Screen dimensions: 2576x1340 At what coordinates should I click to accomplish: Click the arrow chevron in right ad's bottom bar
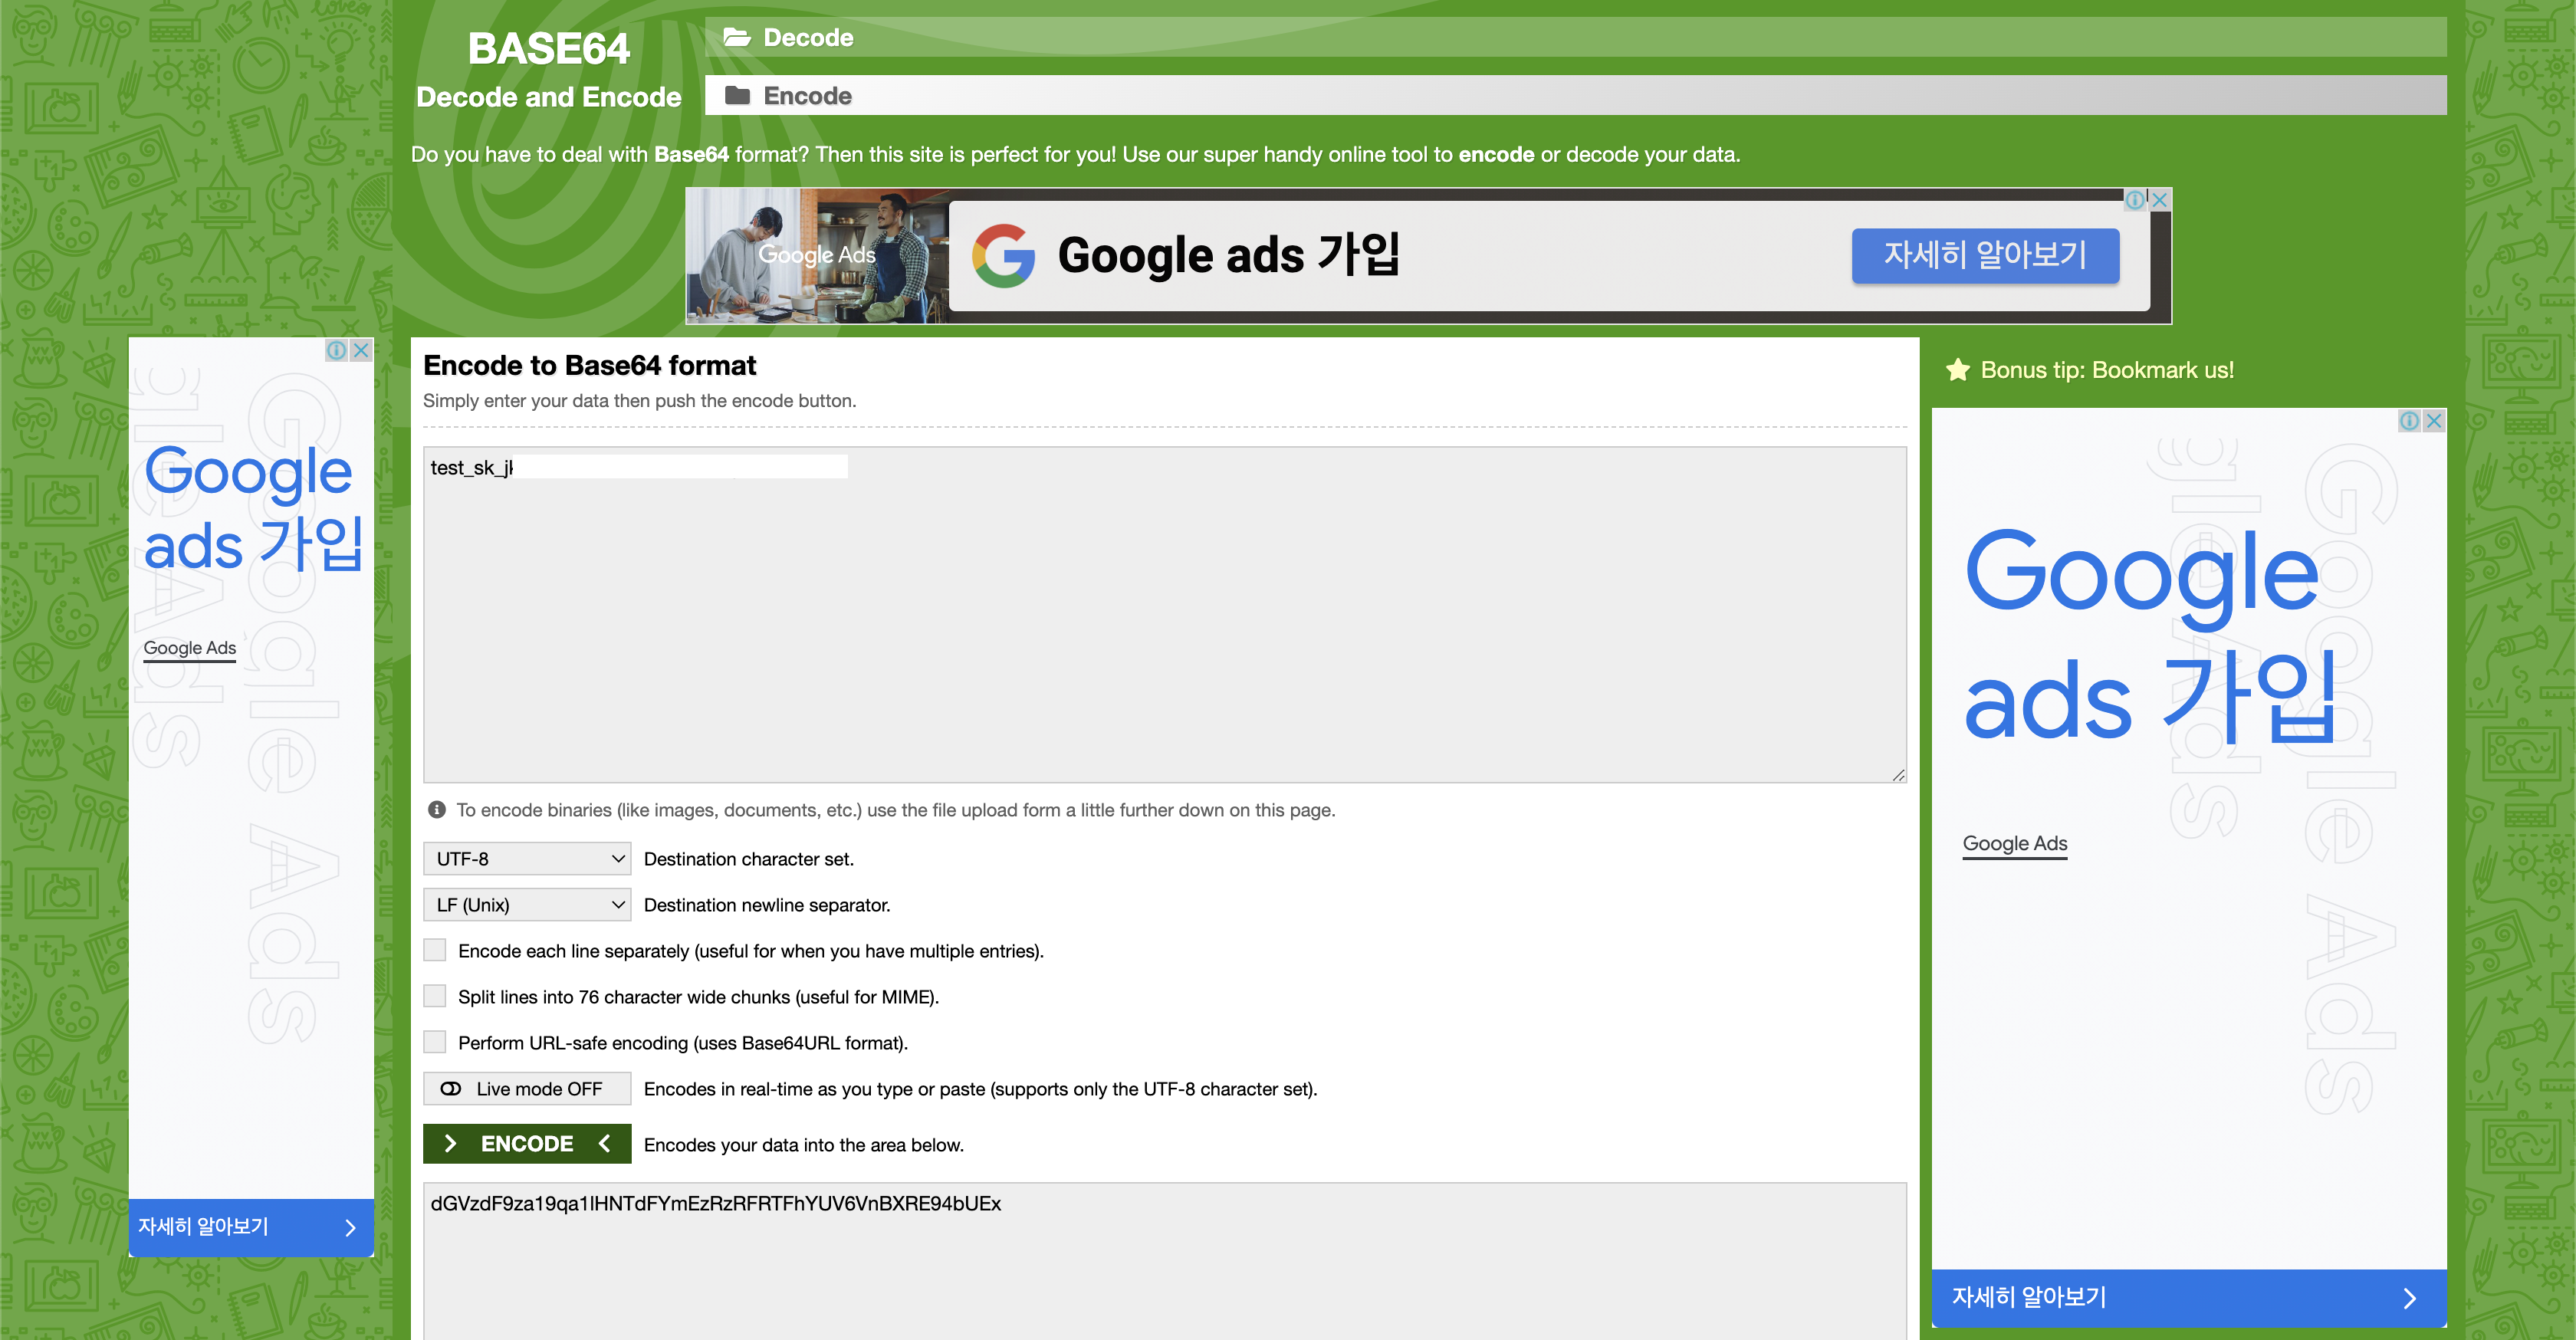coord(2410,1298)
